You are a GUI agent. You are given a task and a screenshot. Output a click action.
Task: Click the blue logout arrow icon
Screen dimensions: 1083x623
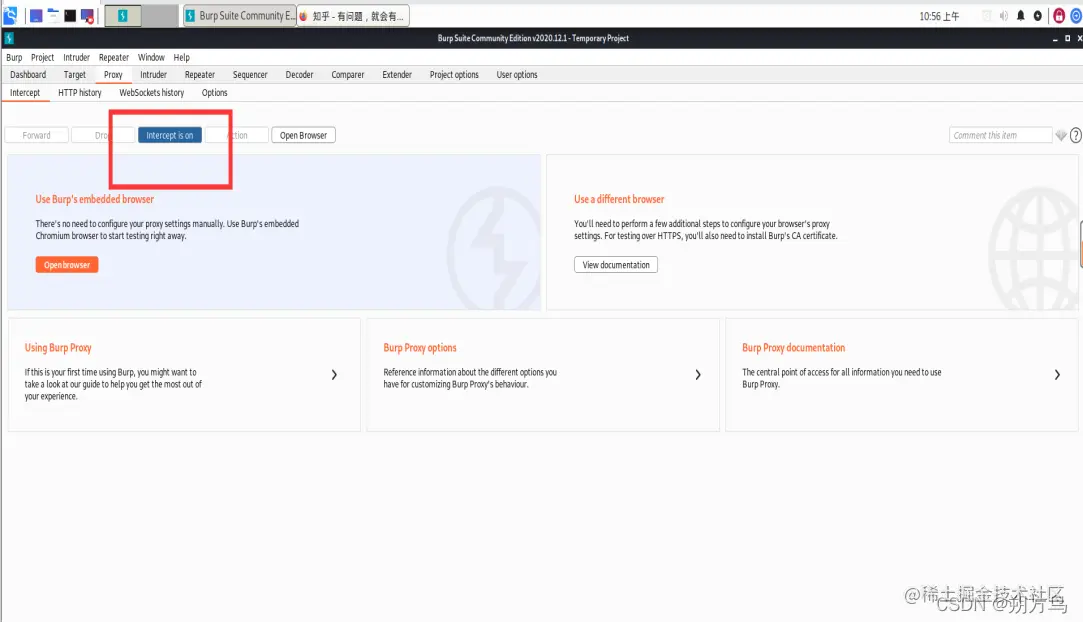1076,16
